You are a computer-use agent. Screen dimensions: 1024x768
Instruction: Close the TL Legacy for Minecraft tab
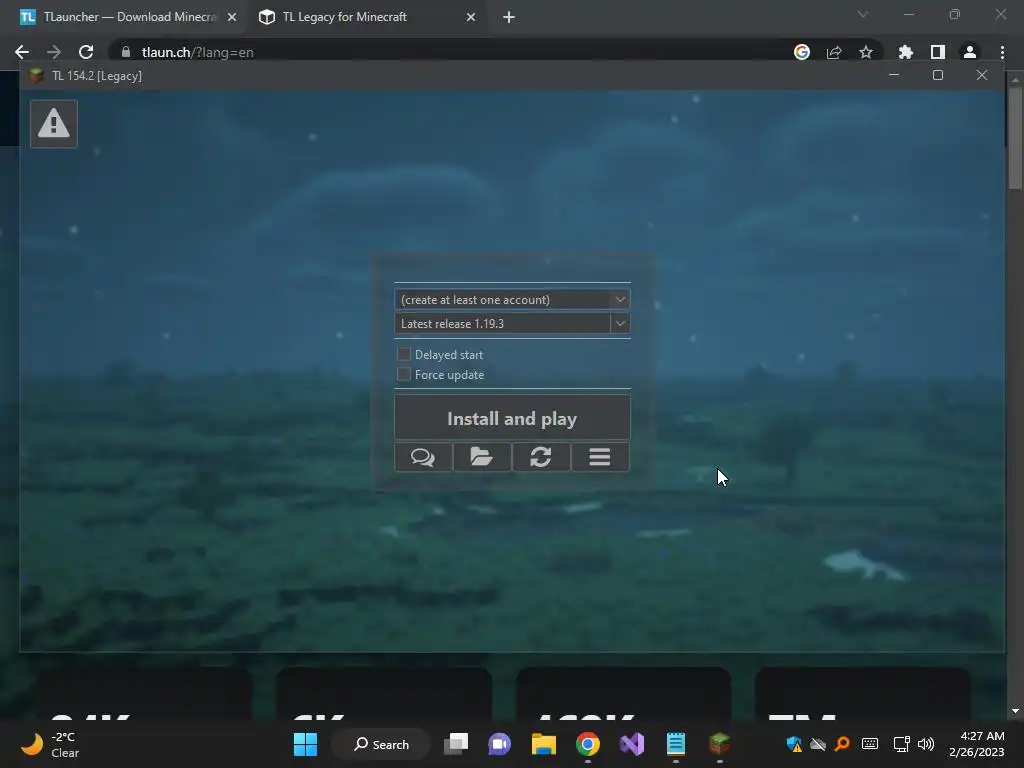(x=471, y=18)
